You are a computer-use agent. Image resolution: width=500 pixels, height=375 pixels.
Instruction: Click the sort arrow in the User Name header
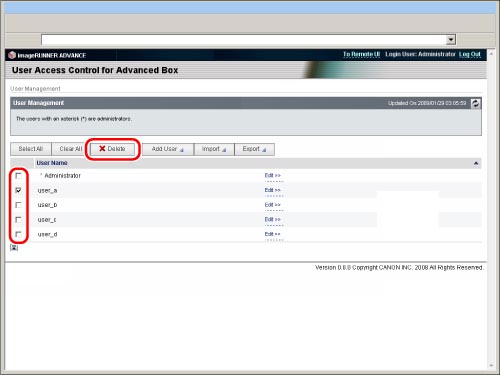click(476, 163)
